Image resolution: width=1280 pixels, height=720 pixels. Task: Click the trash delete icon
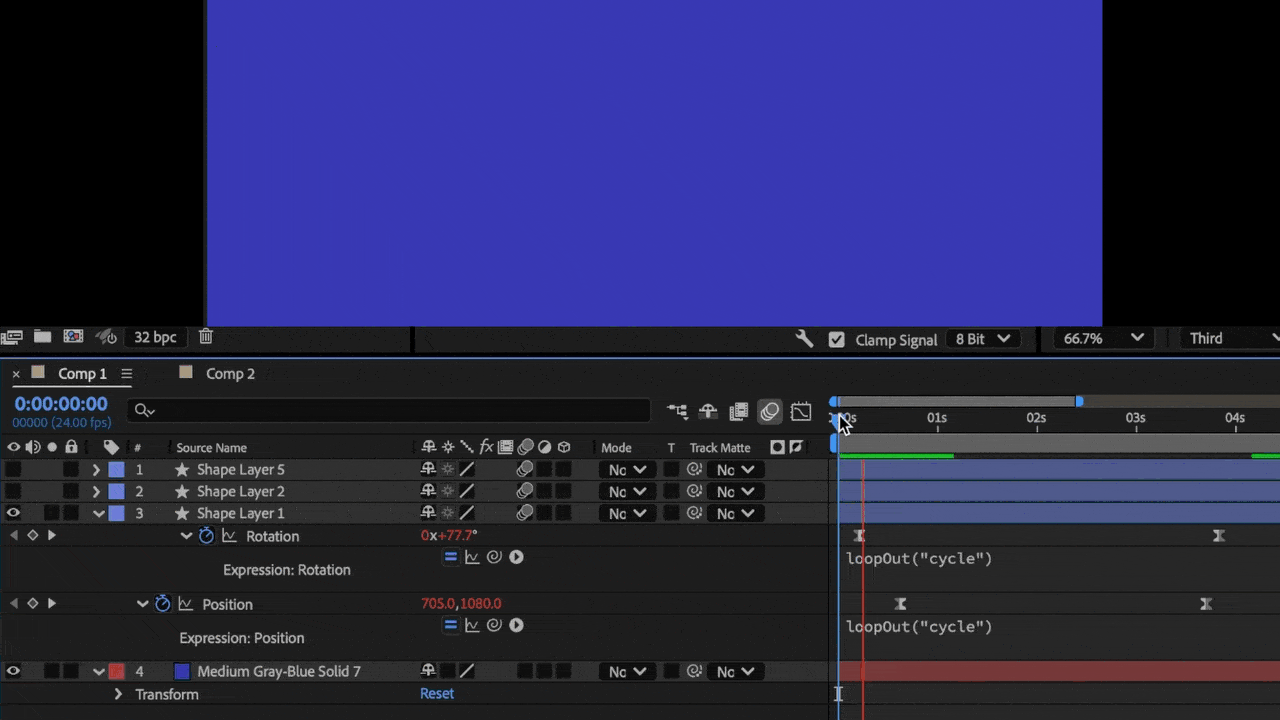(205, 337)
